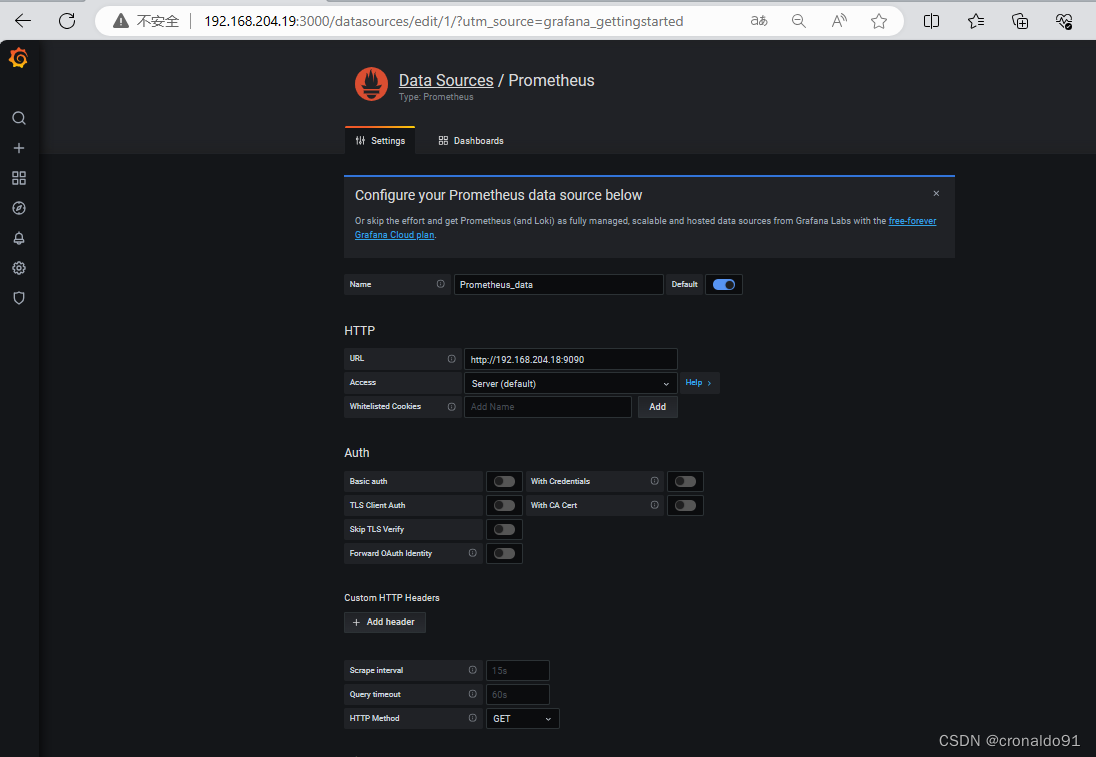Show info tooltip for With Credentials

pyautogui.click(x=654, y=481)
